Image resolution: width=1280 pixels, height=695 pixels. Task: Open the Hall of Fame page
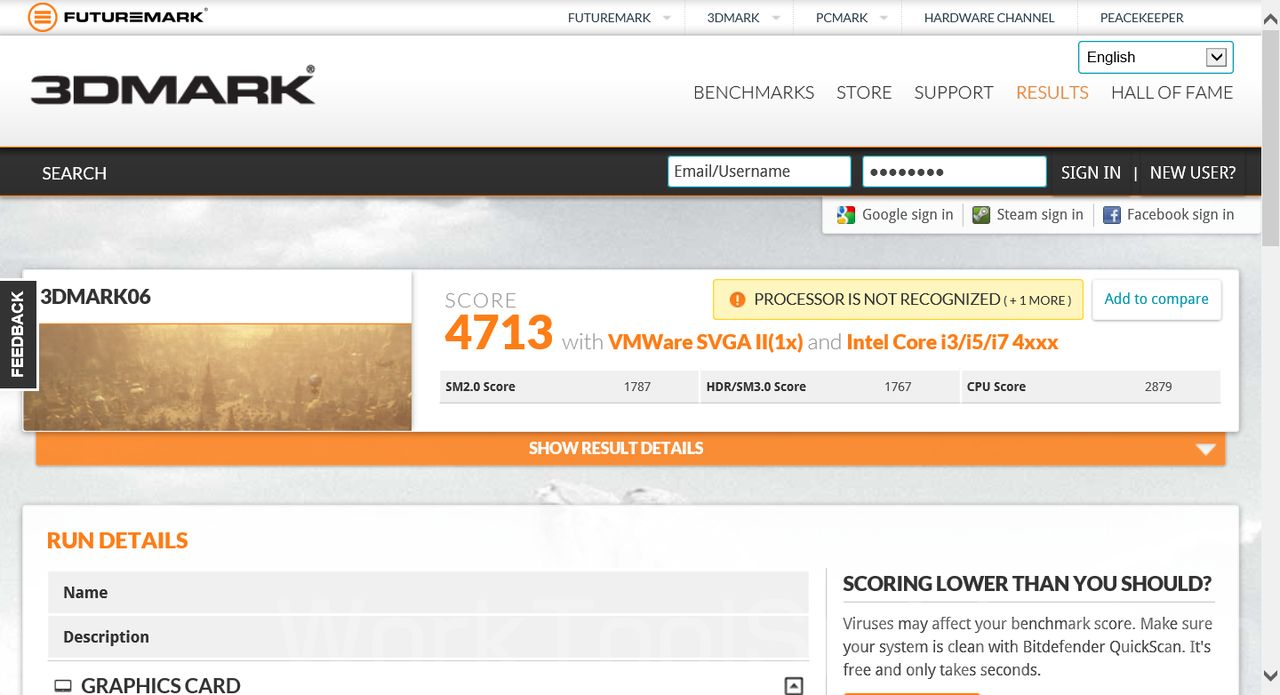point(1172,92)
